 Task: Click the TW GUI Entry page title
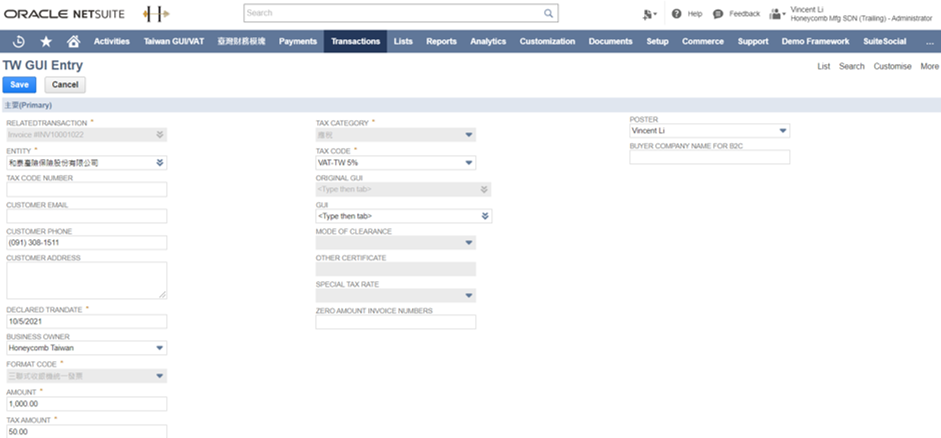[43, 65]
